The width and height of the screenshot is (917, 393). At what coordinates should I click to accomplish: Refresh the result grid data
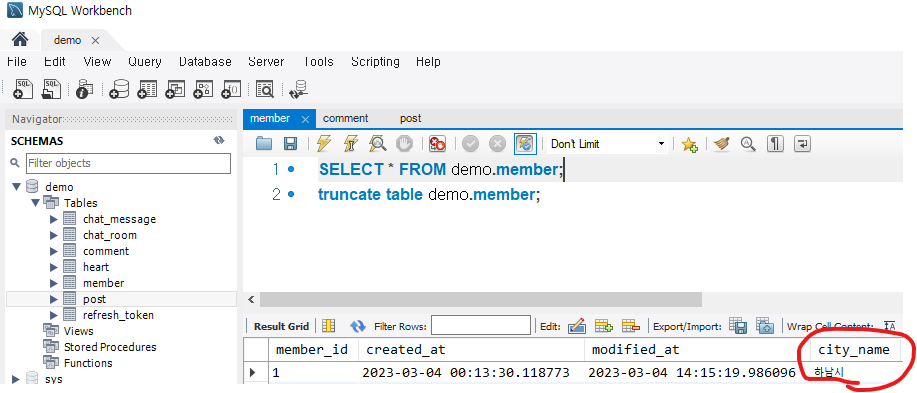[357, 326]
